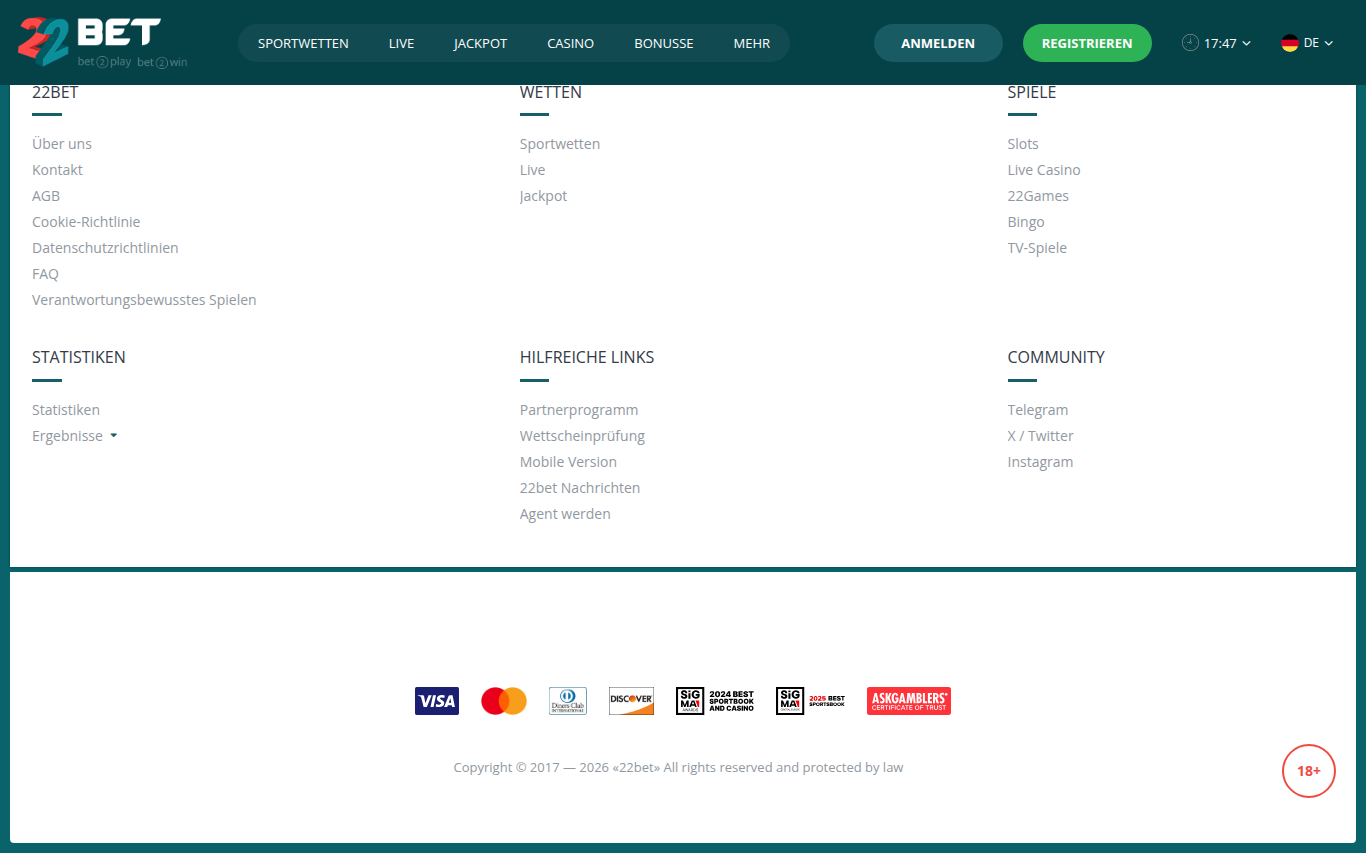Screen dimensions: 1366x853
Task: Click the SPIELE section heading
Action: point(1032,93)
